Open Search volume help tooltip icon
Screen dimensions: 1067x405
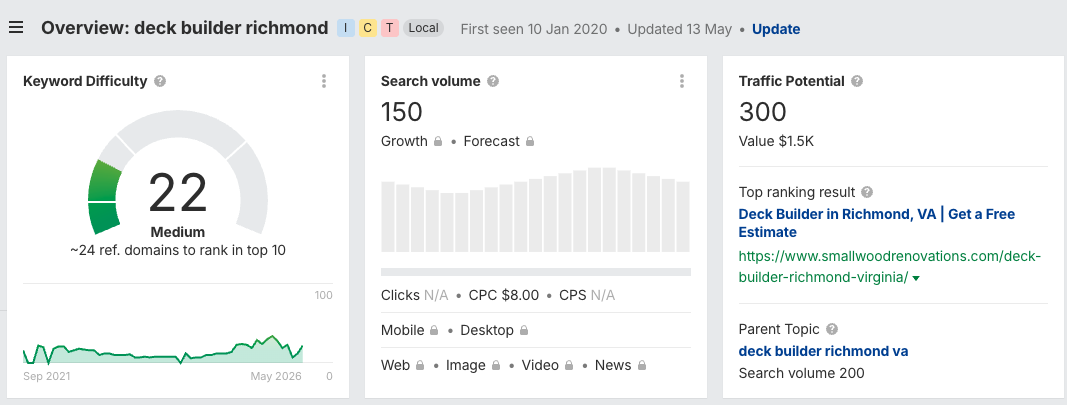pos(493,81)
